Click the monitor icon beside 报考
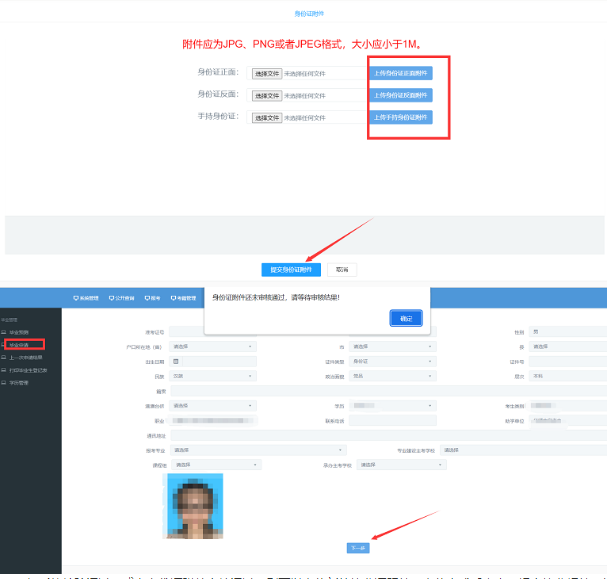This screenshot has width=607, height=579. pyautogui.click(x=147, y=298)
